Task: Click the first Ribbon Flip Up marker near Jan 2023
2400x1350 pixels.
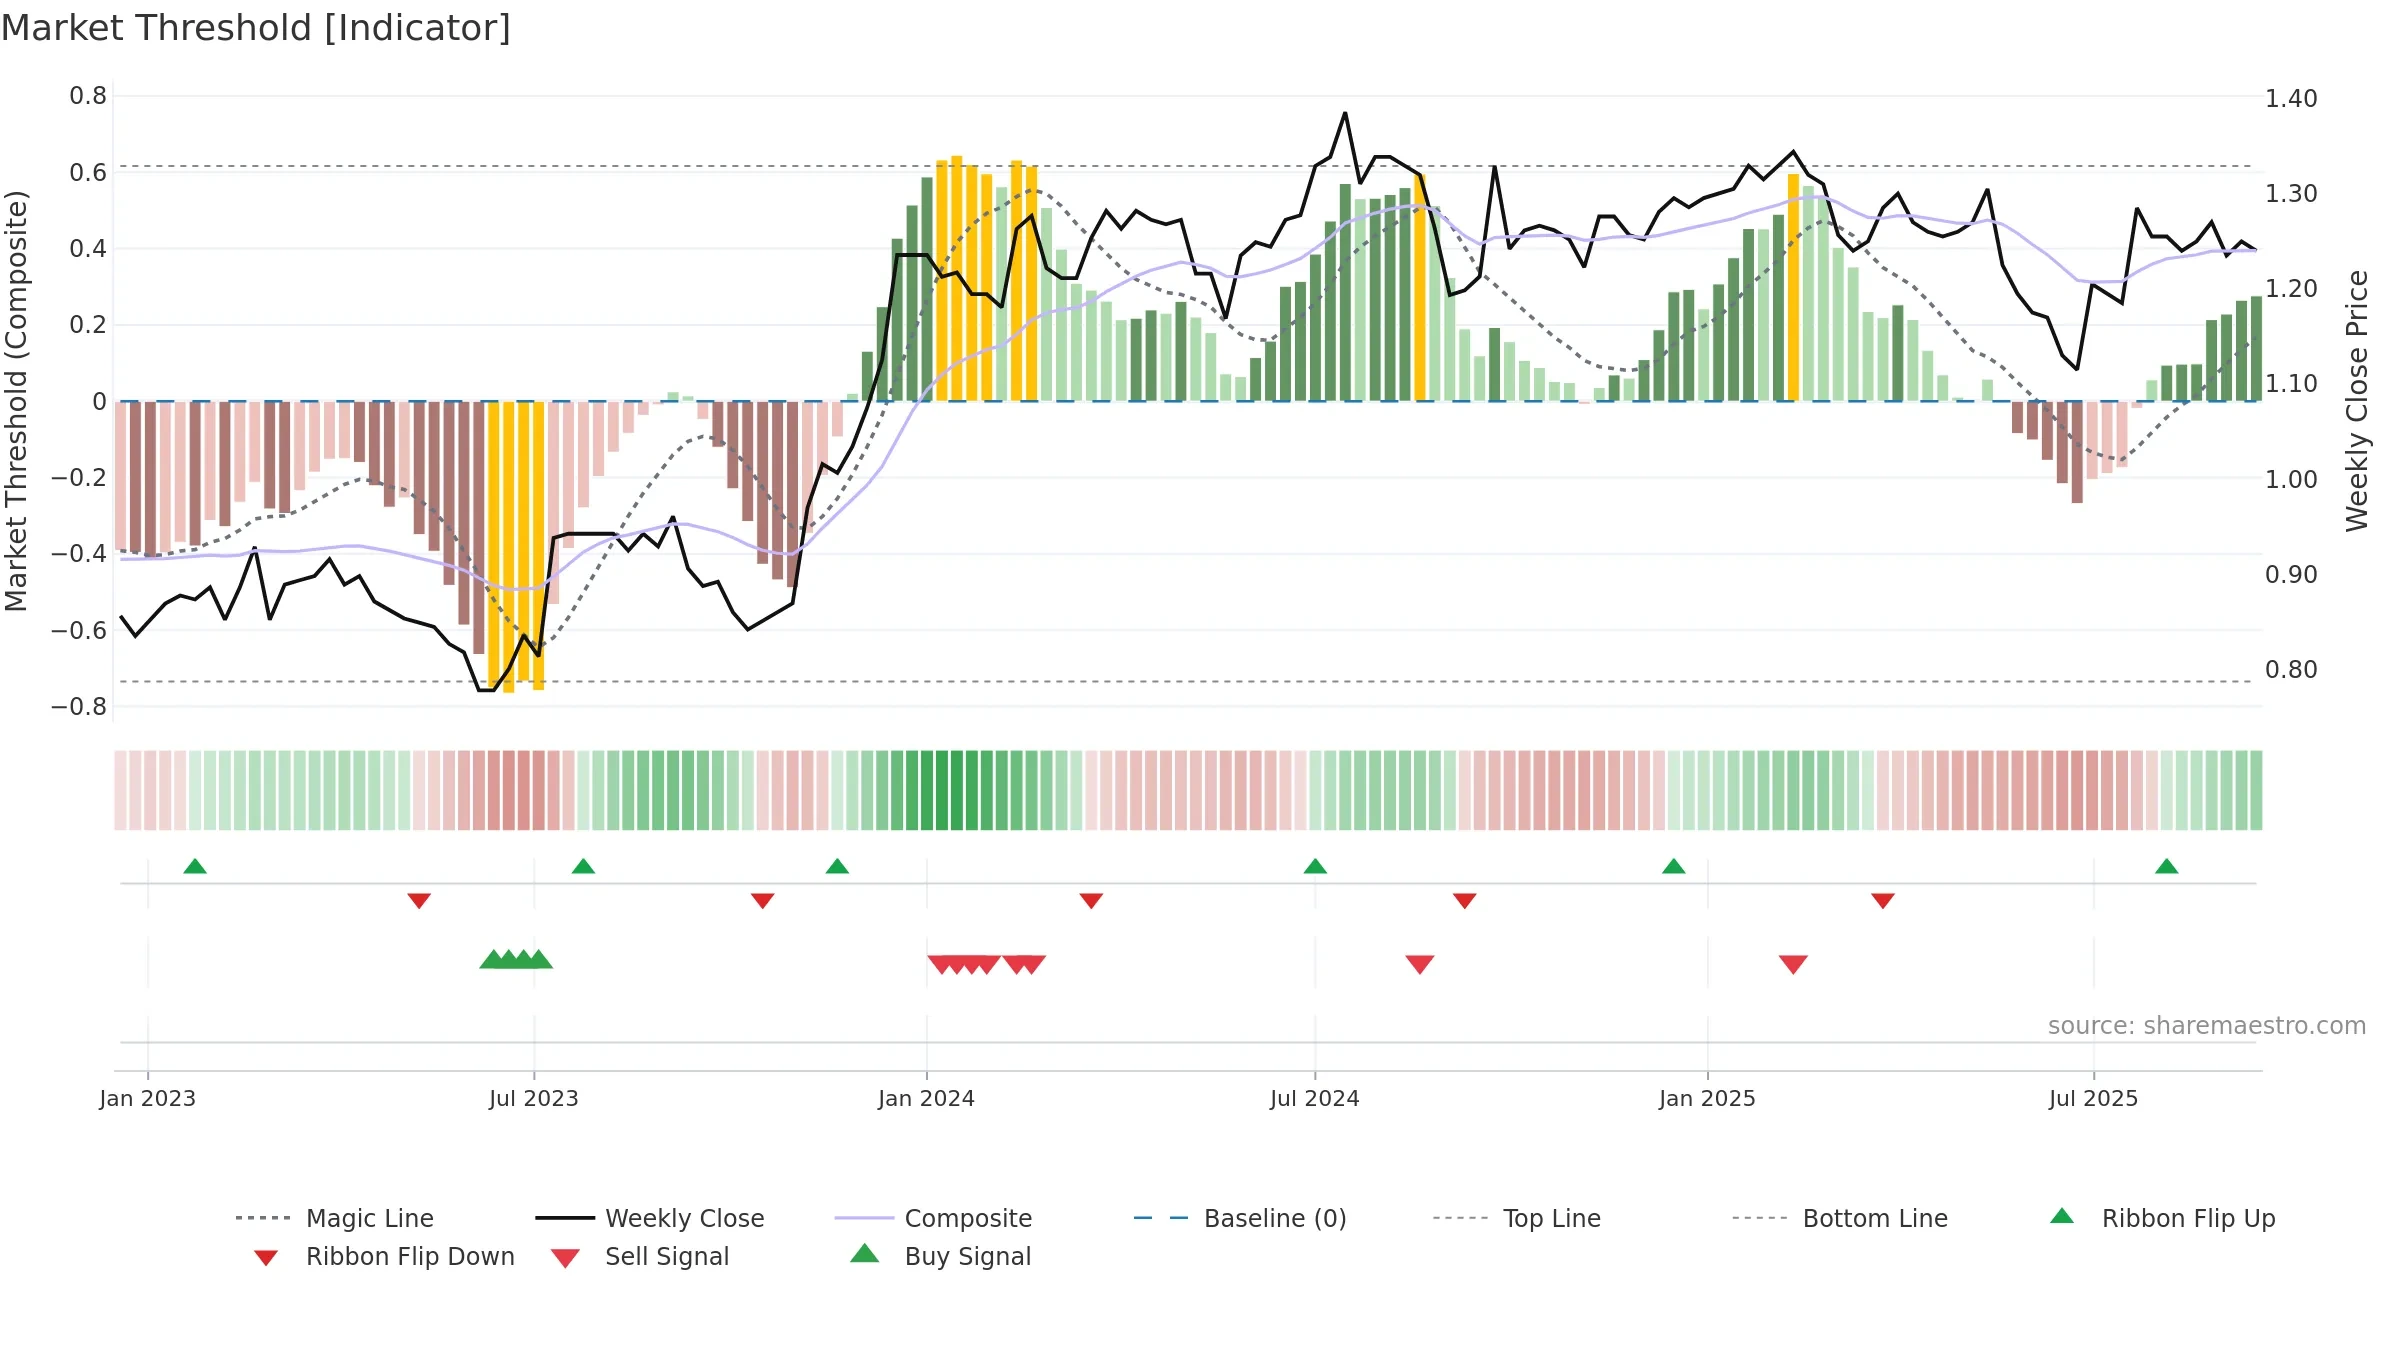Action: 195,866
